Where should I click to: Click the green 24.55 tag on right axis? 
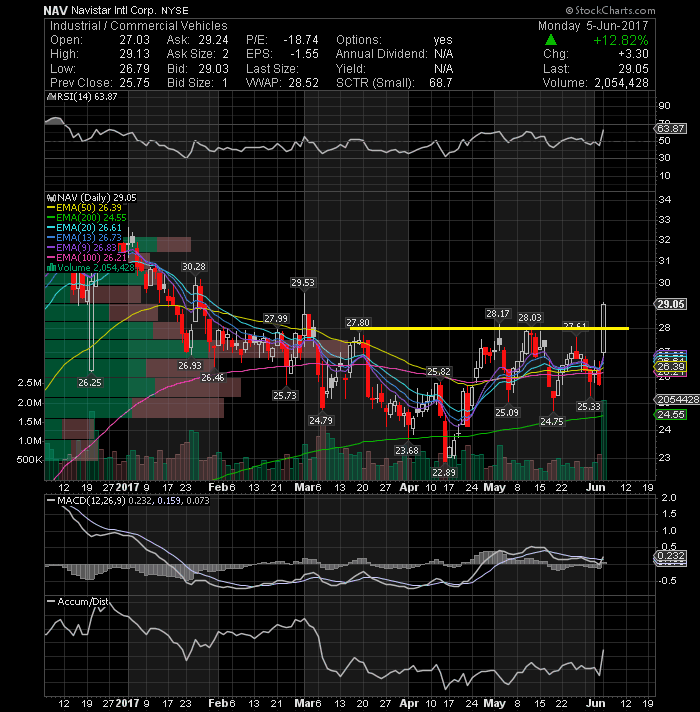click(670, 415)
